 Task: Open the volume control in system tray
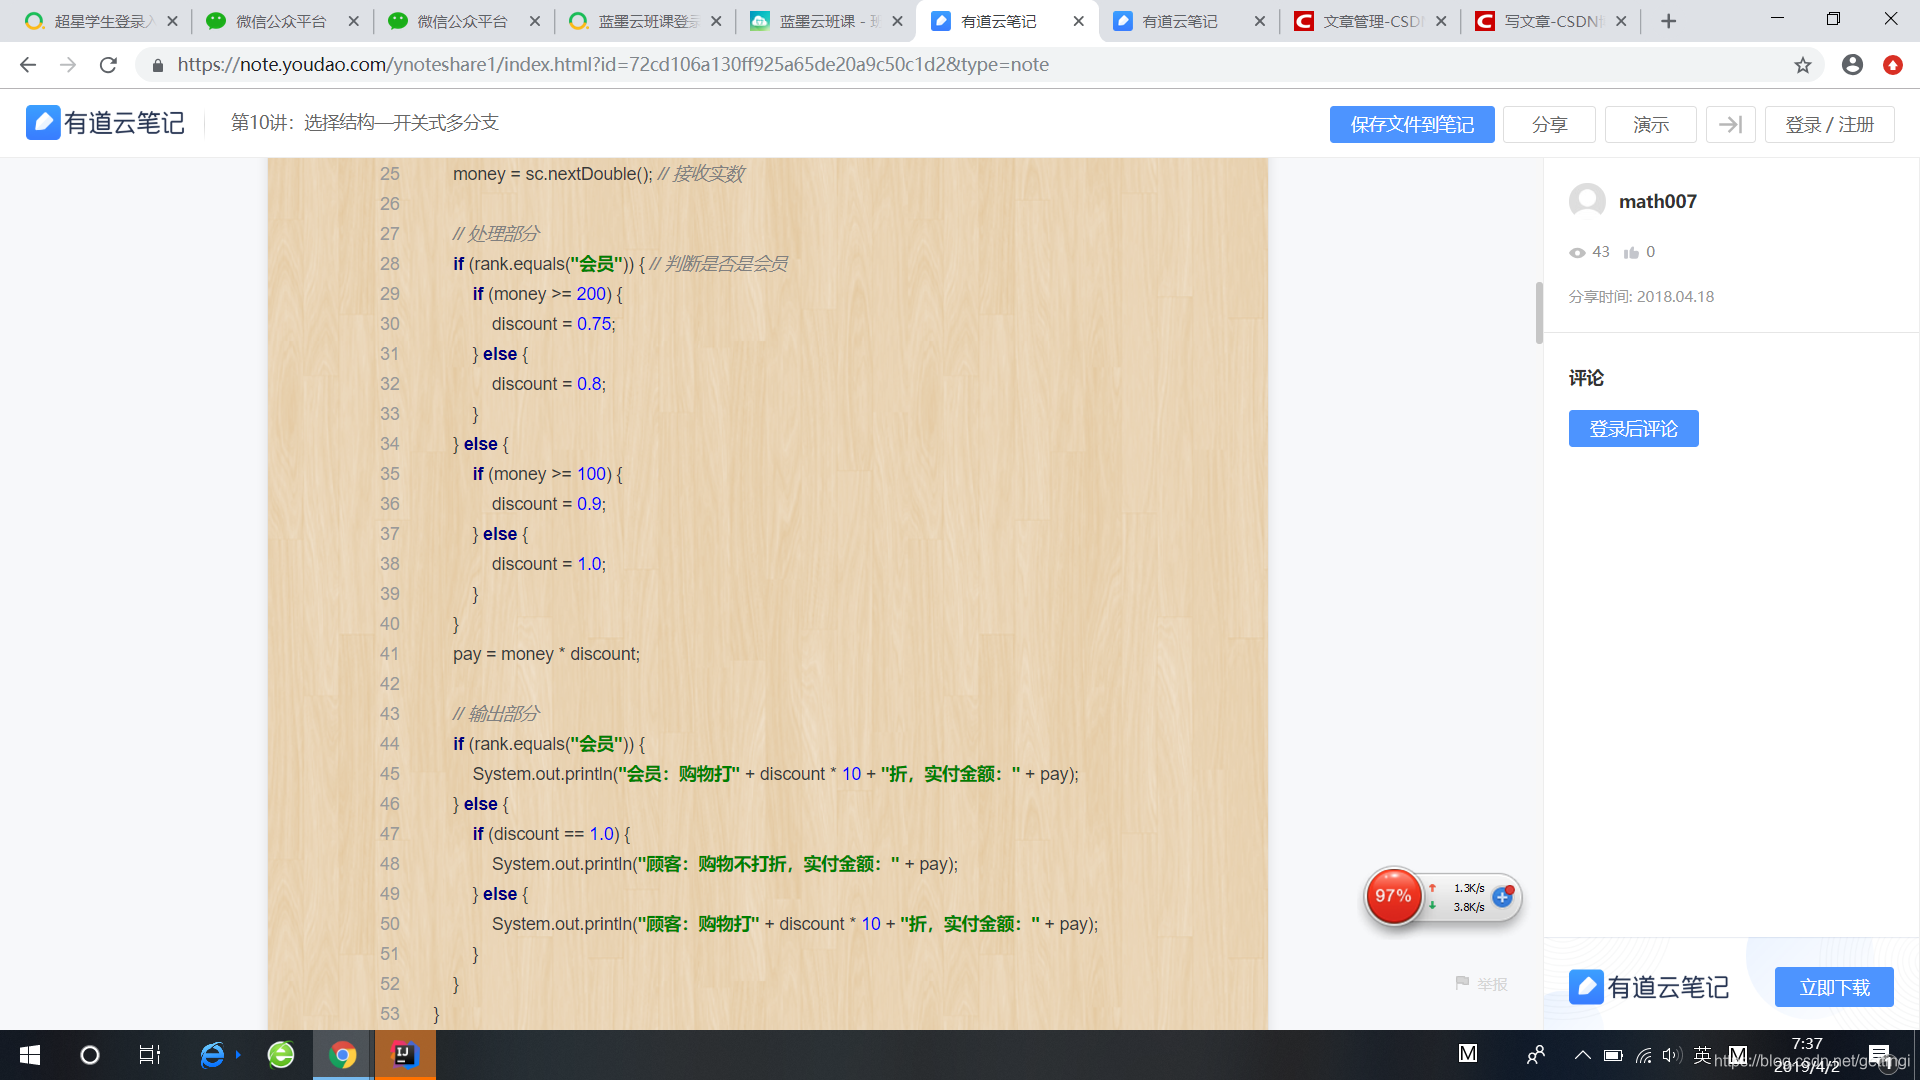1672,1055
